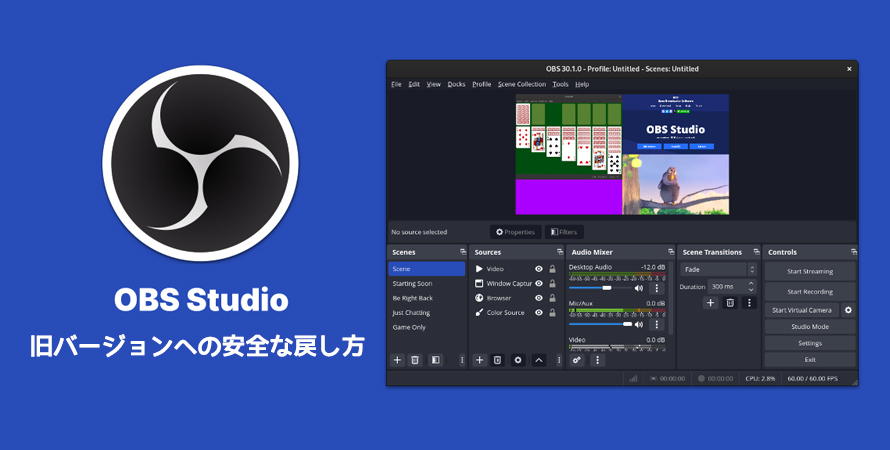Pop out the Controls dock icon

[x=853, y=252]
